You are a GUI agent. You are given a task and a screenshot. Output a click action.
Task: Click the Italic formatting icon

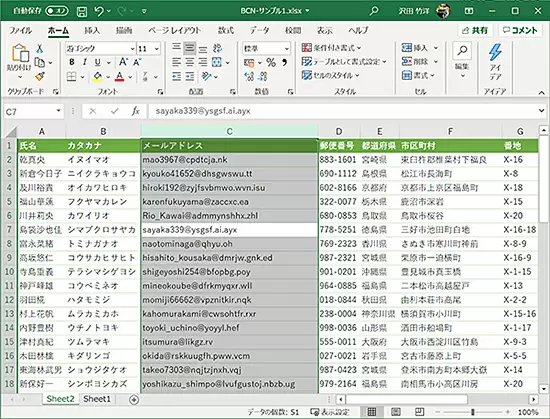85,62
